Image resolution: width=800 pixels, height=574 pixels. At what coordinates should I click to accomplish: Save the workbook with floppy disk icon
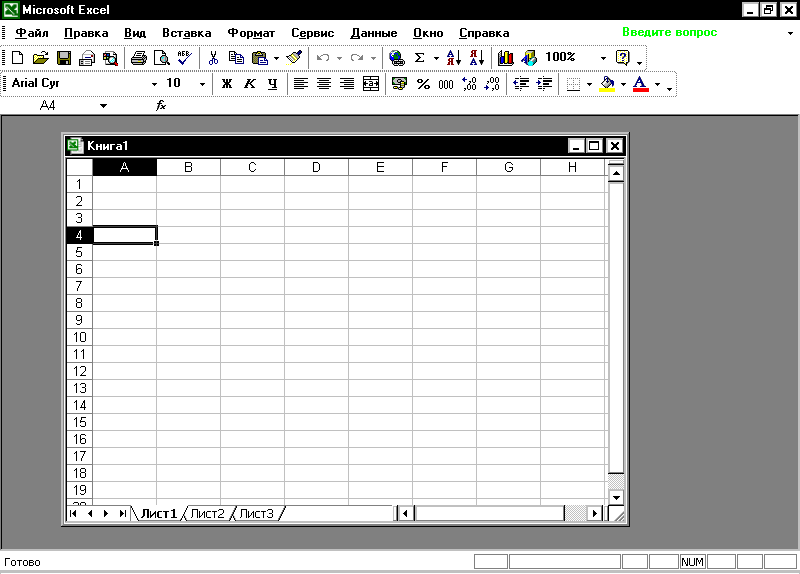[x=64, y=58]
